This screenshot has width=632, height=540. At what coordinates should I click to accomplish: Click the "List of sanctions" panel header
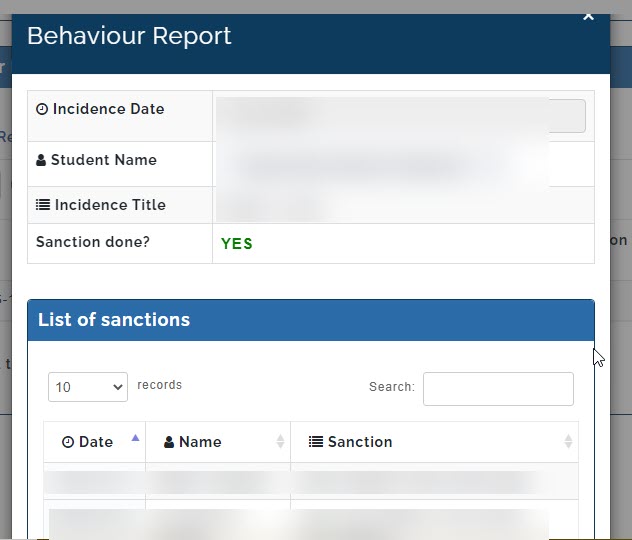311,320
